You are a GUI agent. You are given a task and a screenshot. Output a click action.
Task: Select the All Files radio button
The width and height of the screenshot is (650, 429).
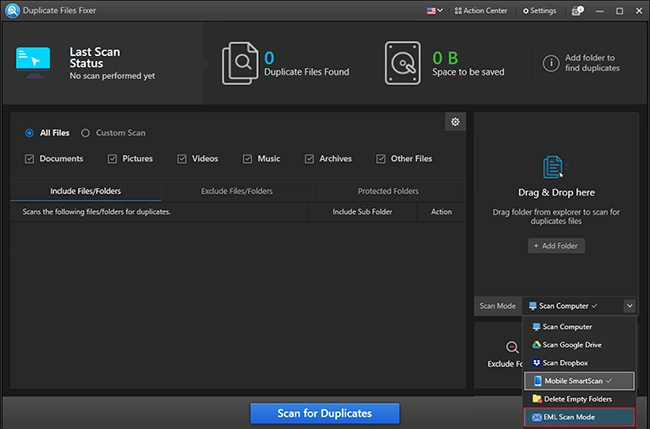pyautogui.click(x=29, y=133)
